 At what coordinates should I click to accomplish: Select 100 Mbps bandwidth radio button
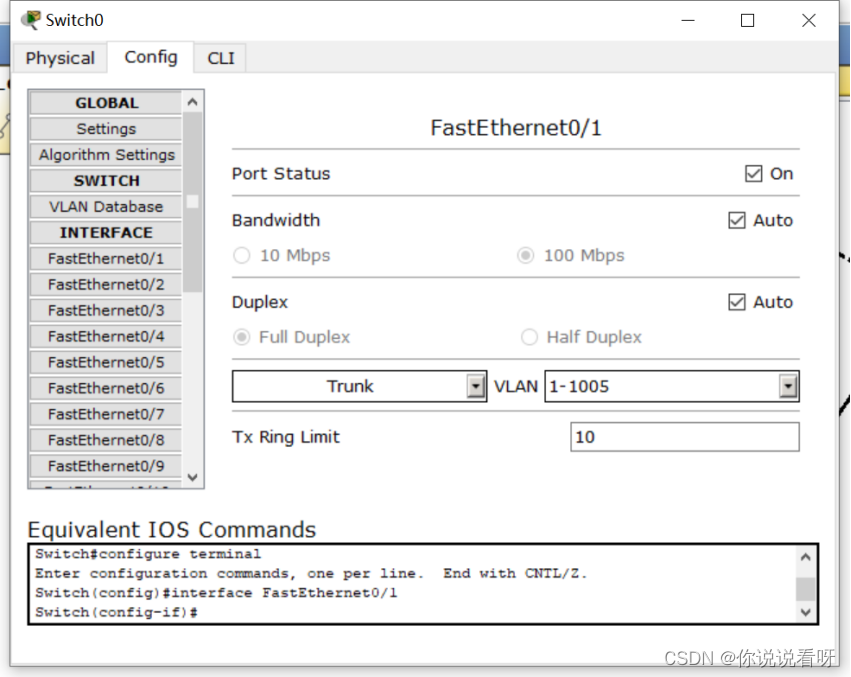coord(525,255)
